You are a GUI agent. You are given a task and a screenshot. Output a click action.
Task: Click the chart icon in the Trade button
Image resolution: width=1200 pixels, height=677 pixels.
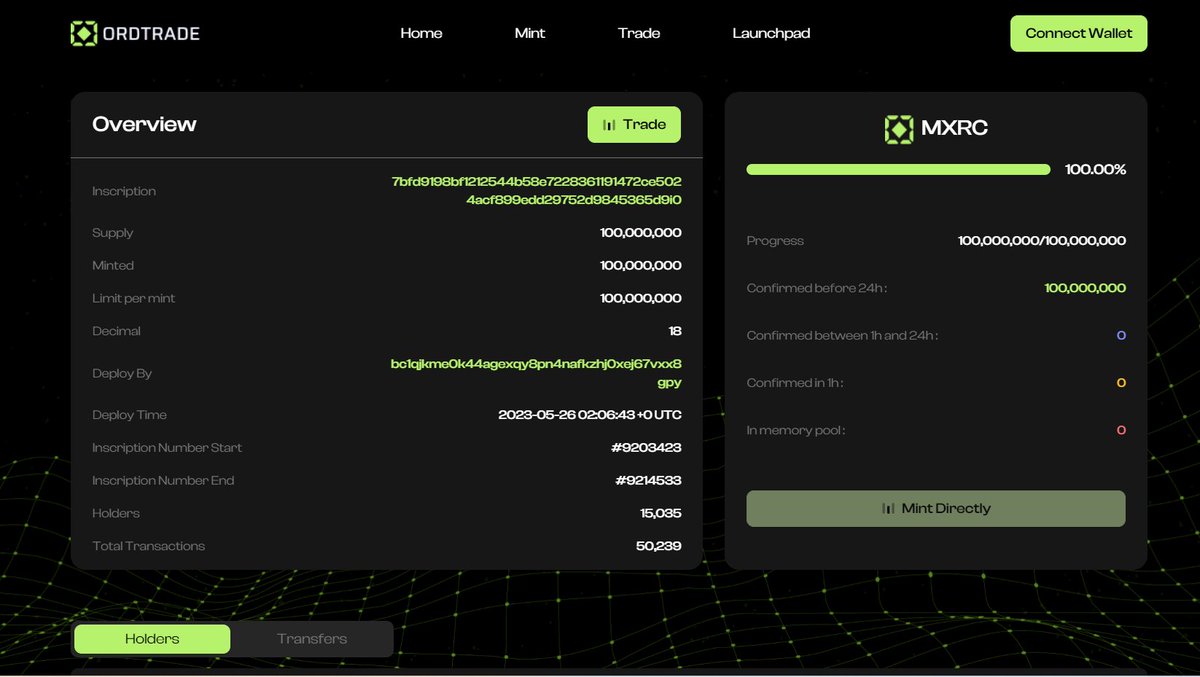tap(609, 125)
